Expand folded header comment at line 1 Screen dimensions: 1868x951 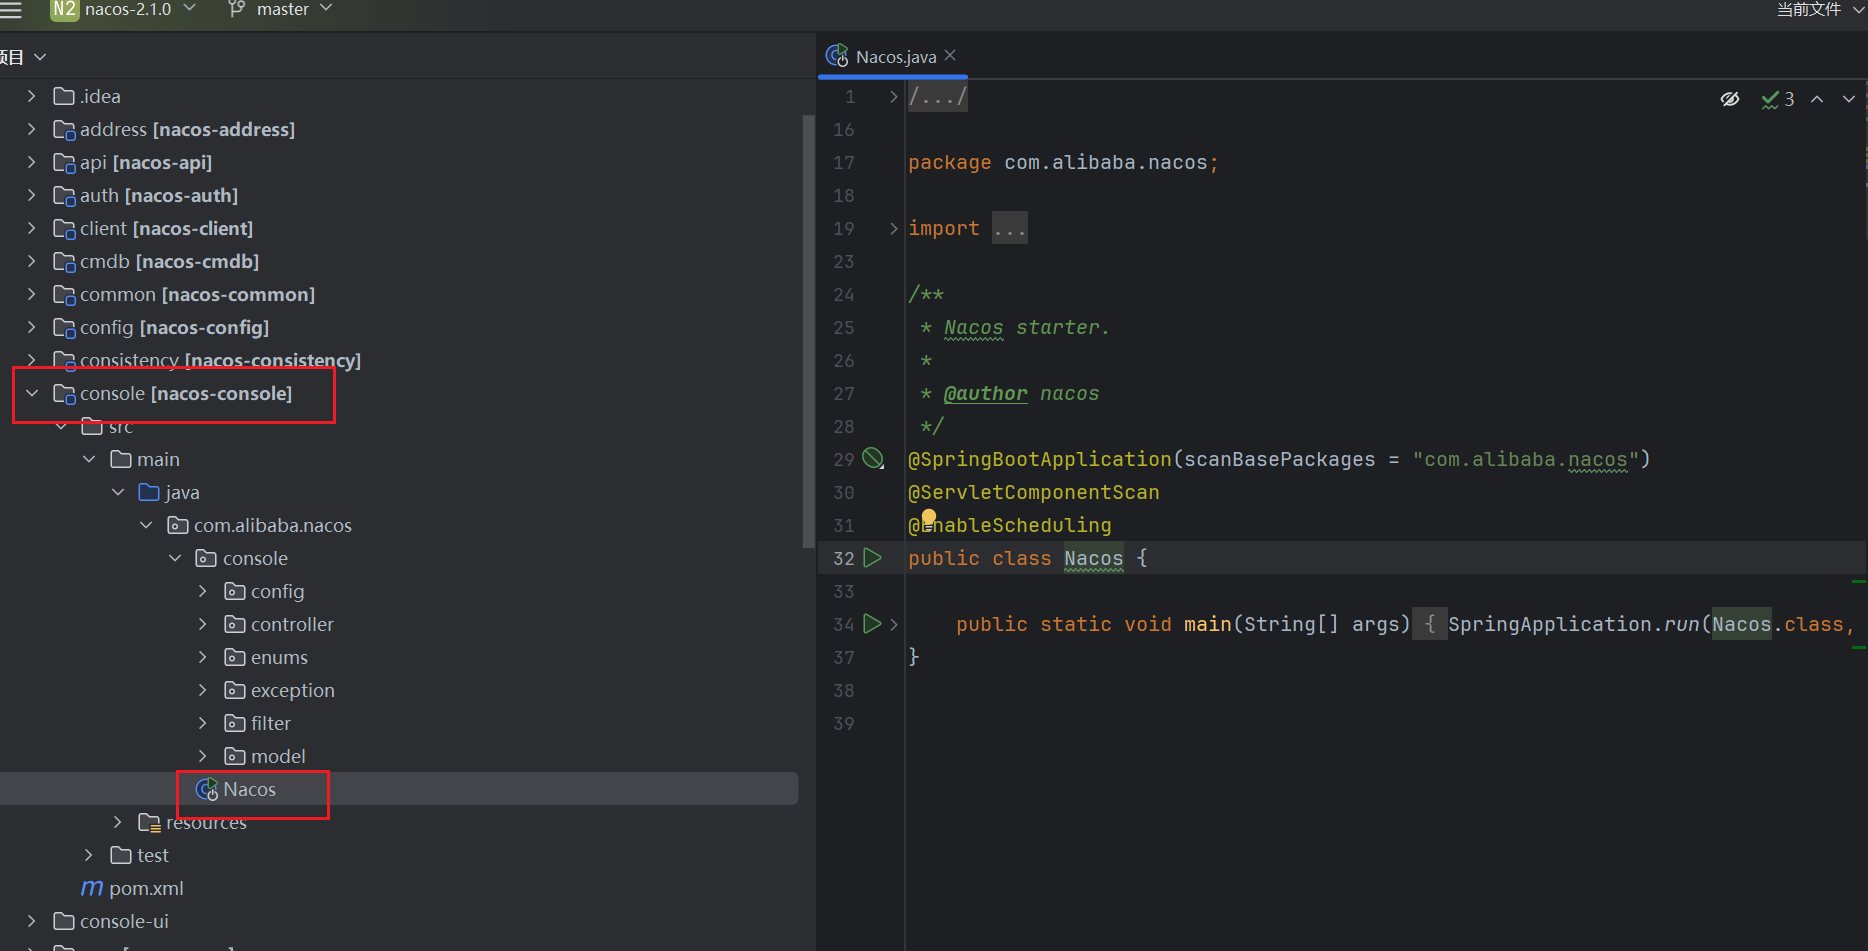point(893,96)
